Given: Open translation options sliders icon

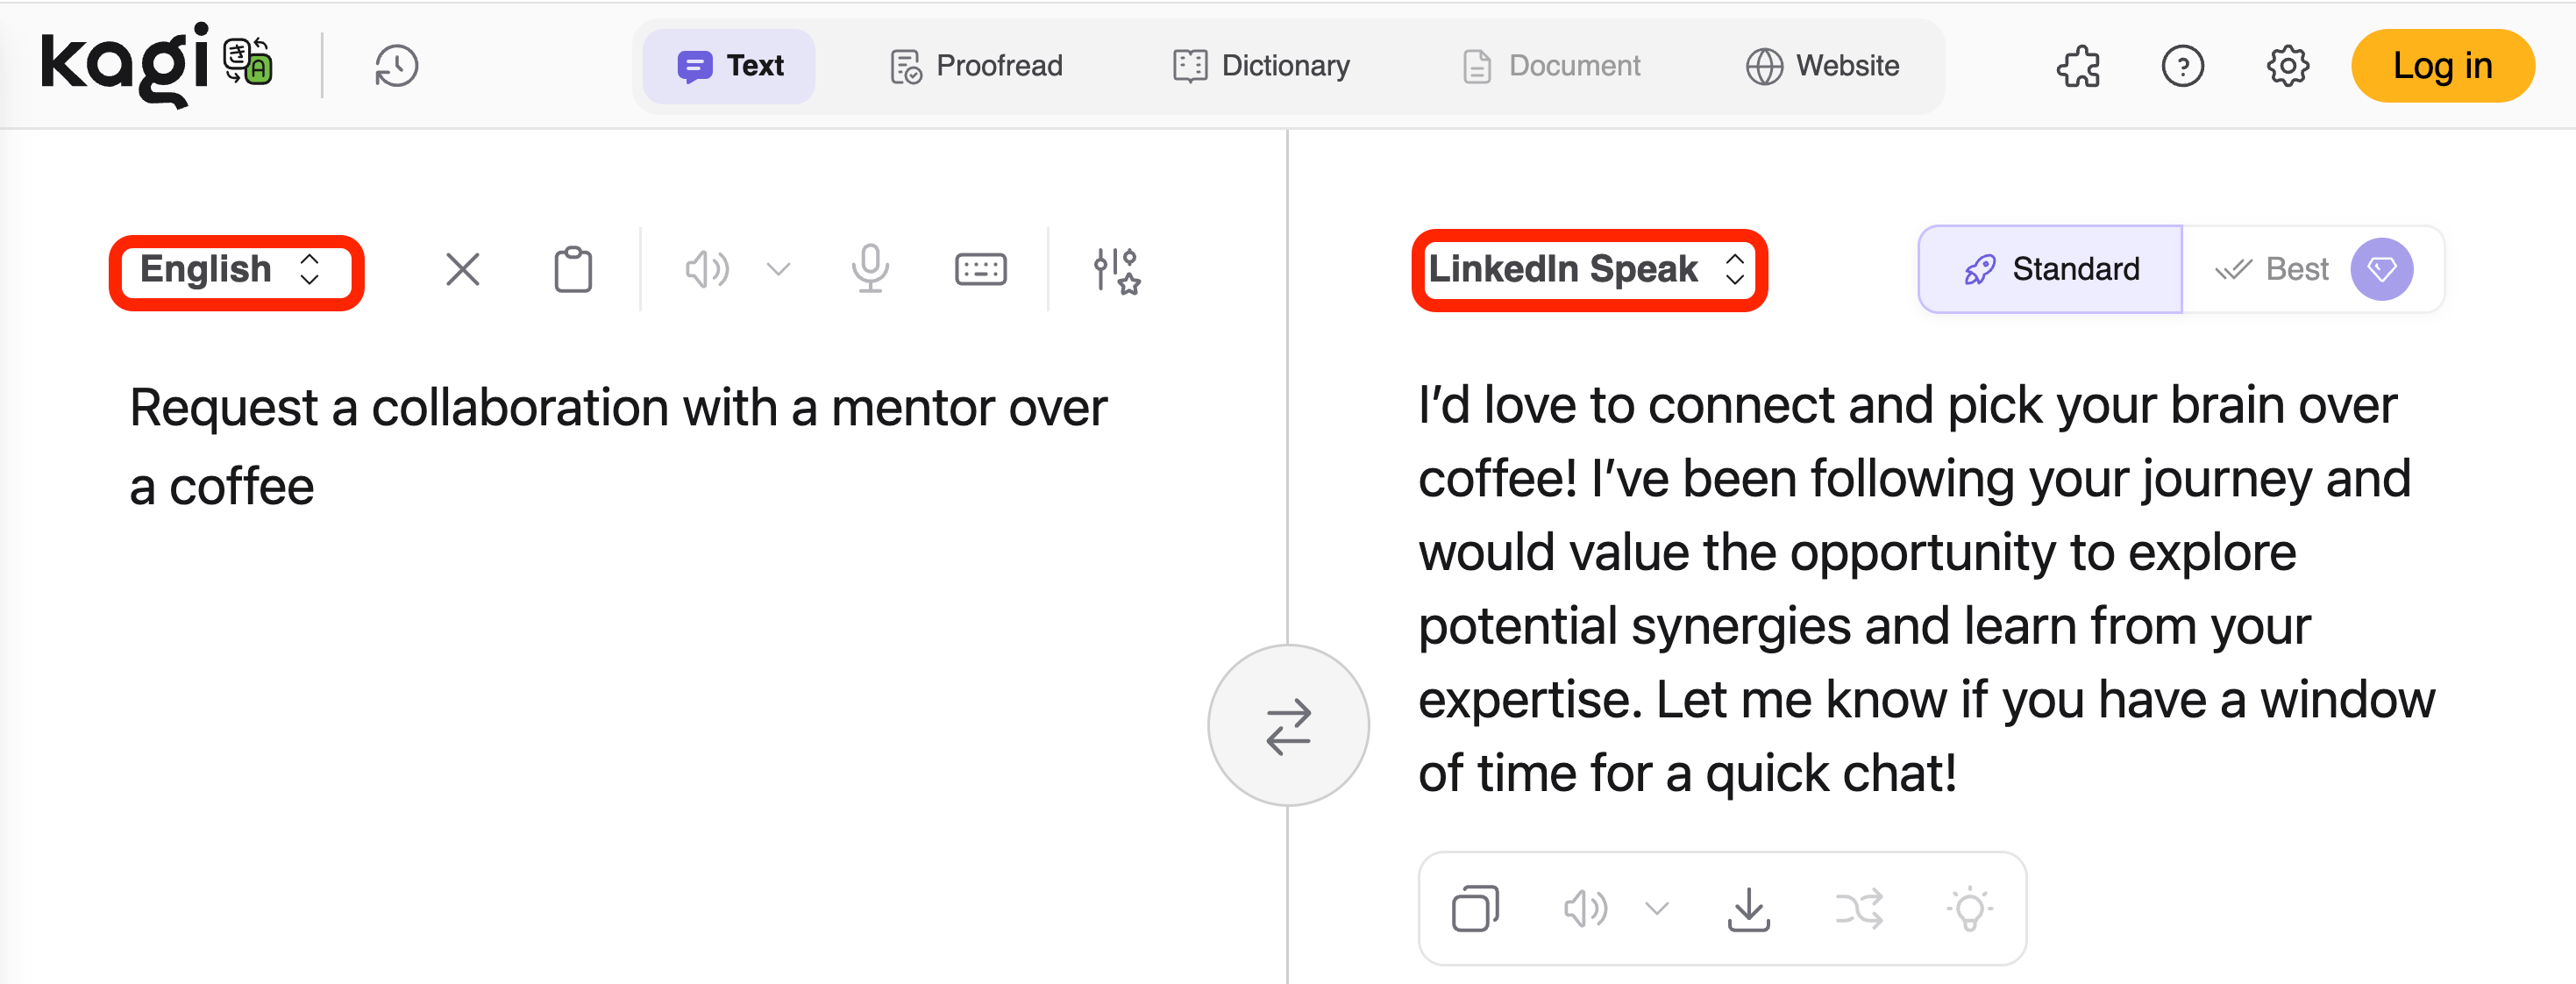Looking at the screenshot, I should pos(1116,270).
